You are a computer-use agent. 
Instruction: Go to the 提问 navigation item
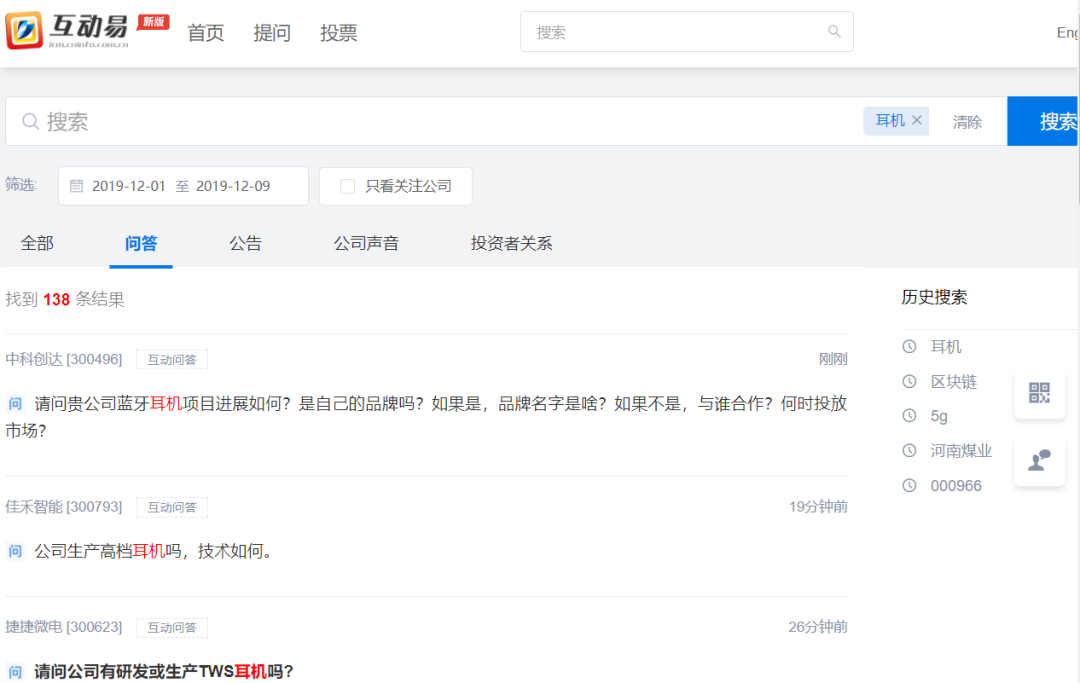point(272,32)
